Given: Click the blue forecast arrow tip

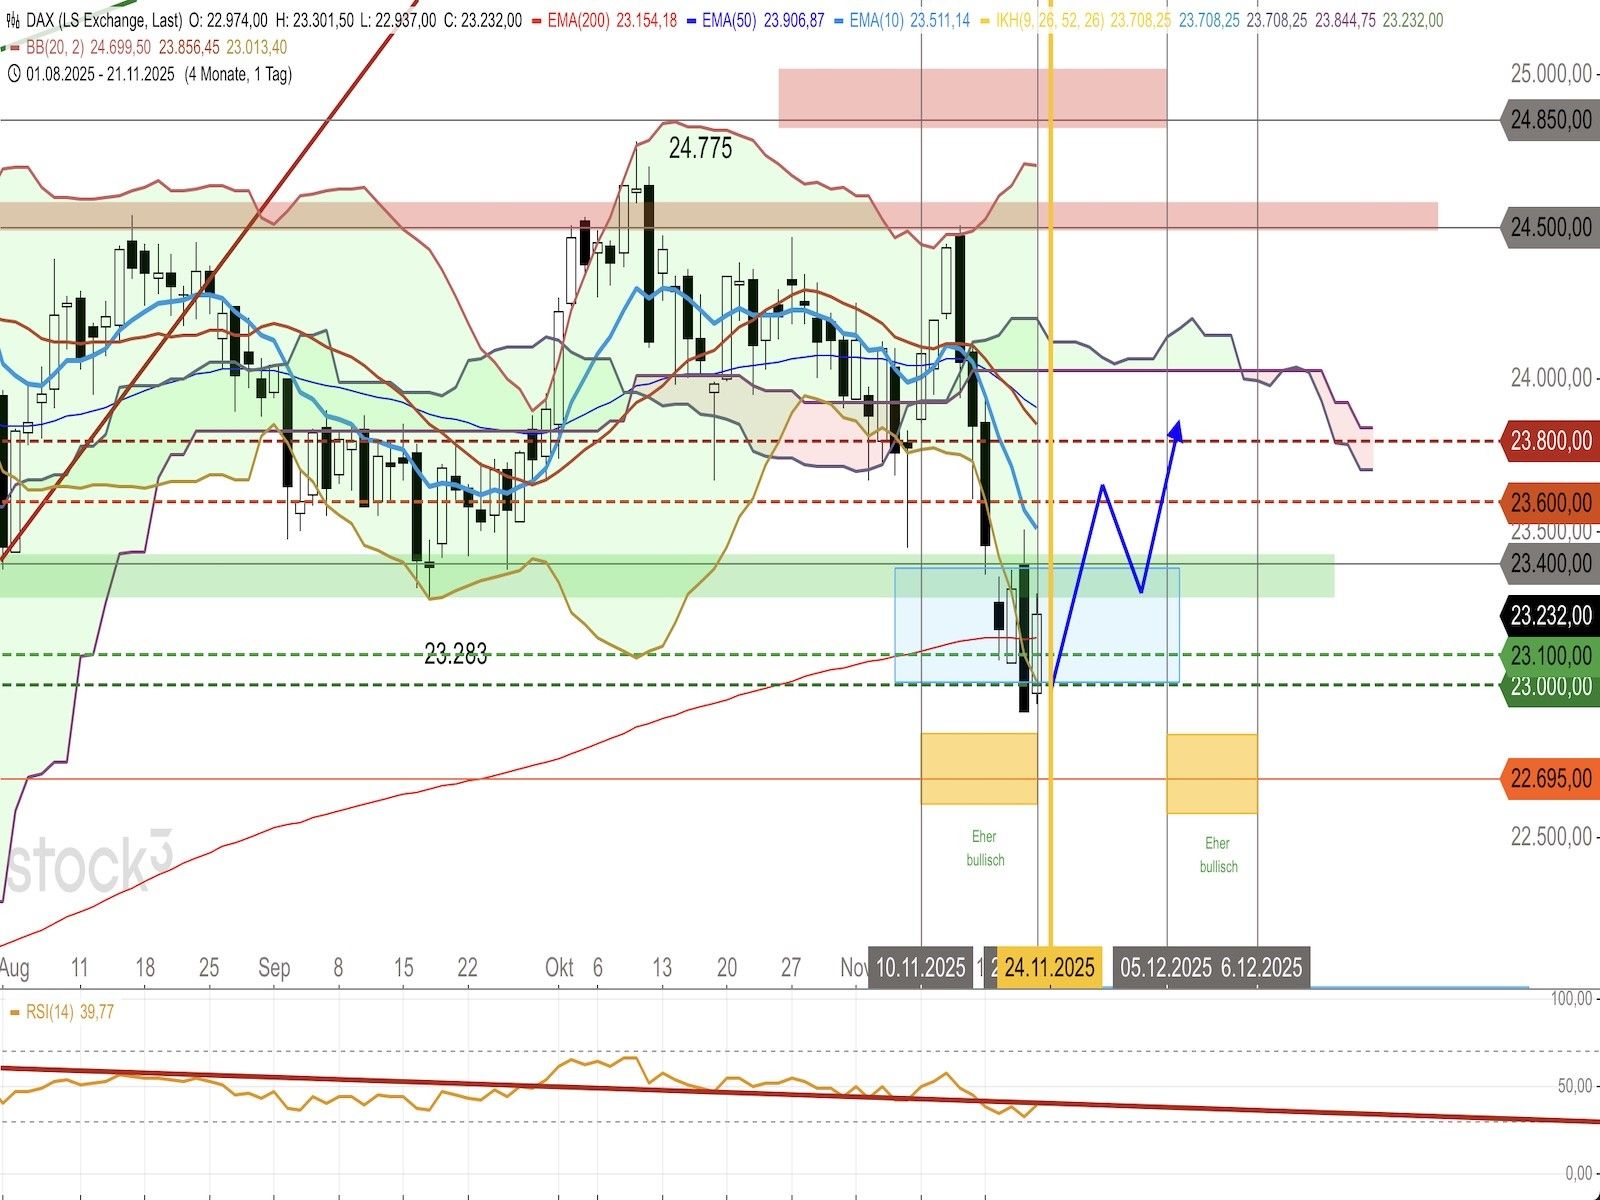Looking at the screenshot, I should 1177,426.
